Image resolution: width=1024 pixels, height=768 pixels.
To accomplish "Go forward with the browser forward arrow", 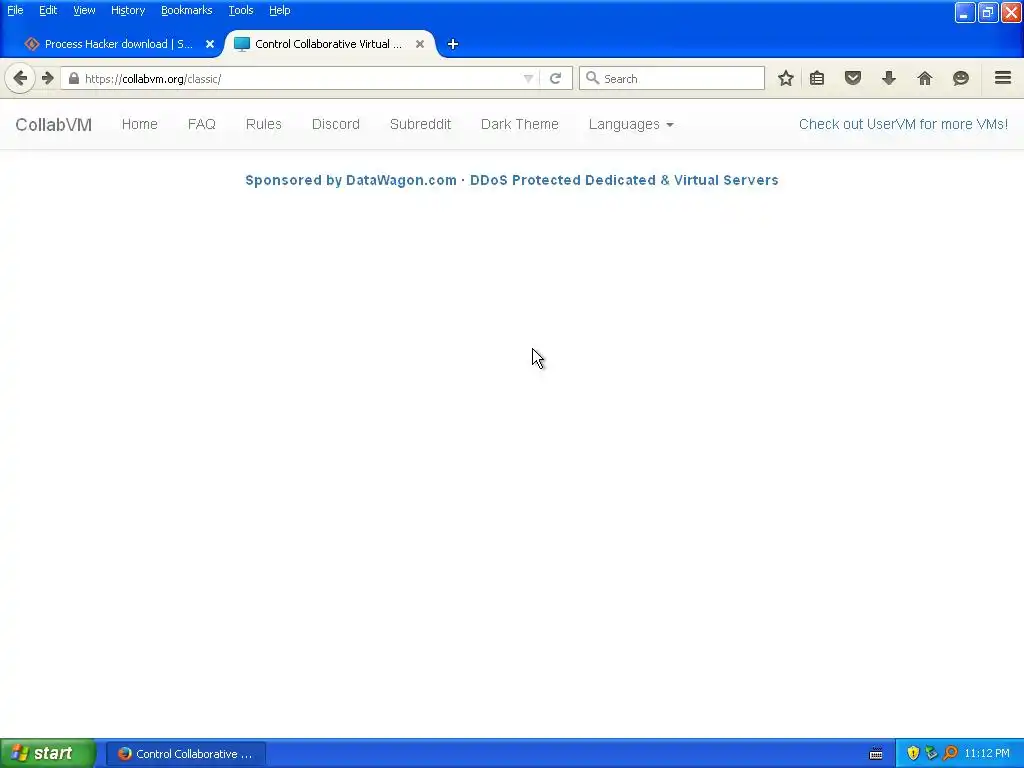I will [x=48, y=78].
